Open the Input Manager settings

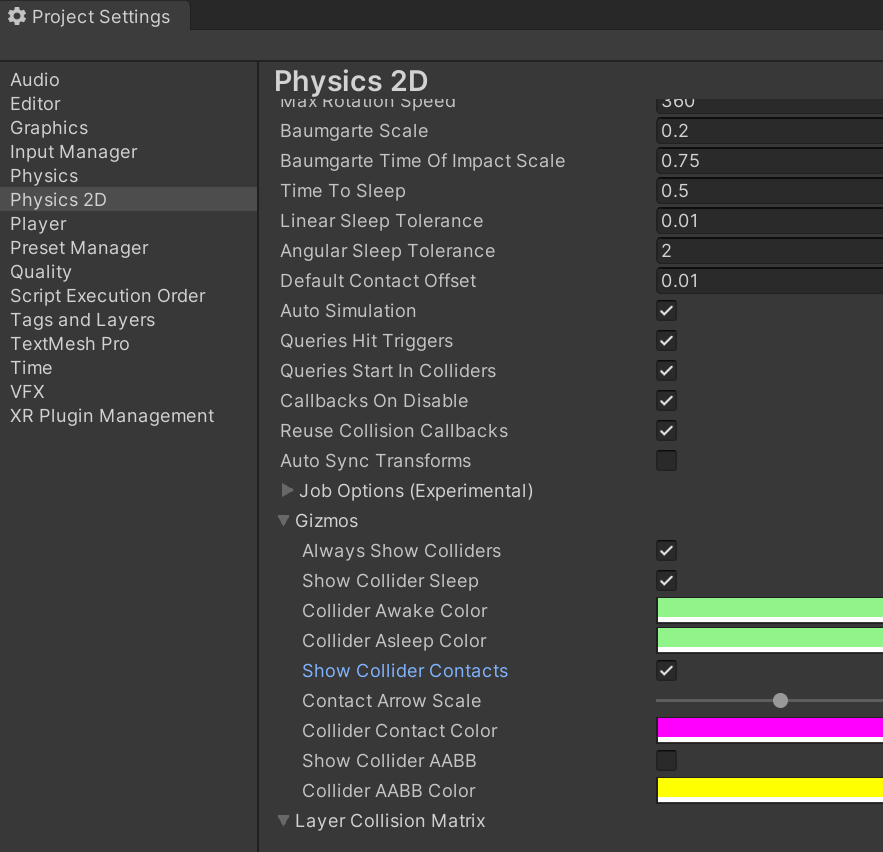coord(74,152)
